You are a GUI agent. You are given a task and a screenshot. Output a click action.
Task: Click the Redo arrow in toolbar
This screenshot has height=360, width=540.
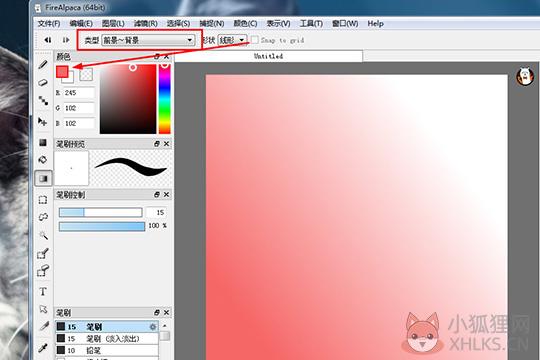coord(66,40)
